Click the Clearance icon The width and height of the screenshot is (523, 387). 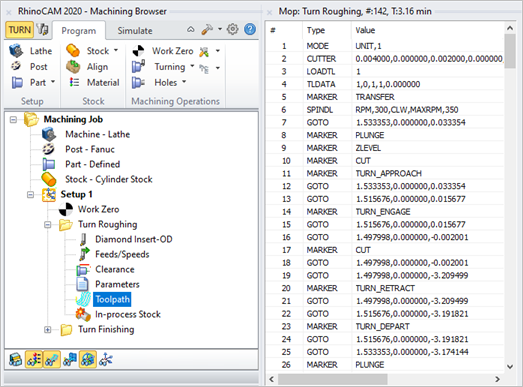(x=83, y=269)
